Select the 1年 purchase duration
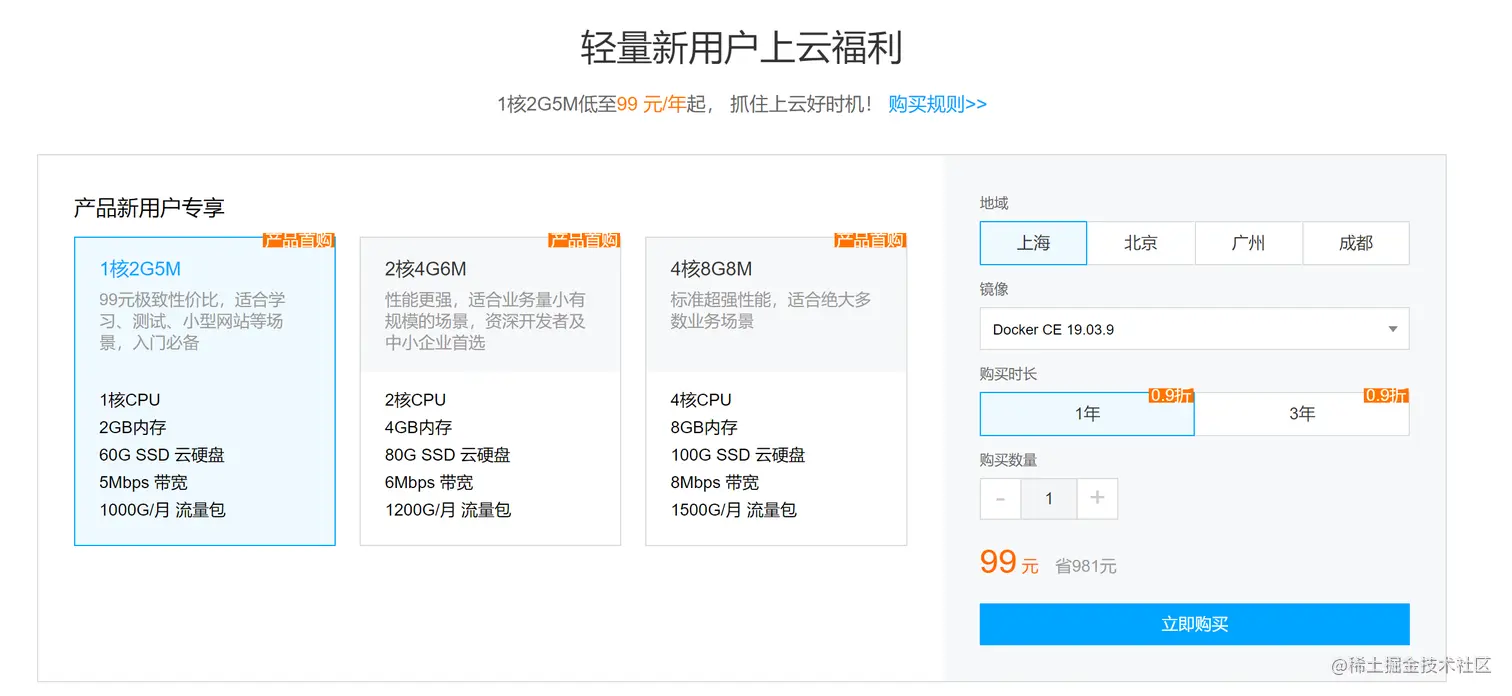 tap(1086, 413)
